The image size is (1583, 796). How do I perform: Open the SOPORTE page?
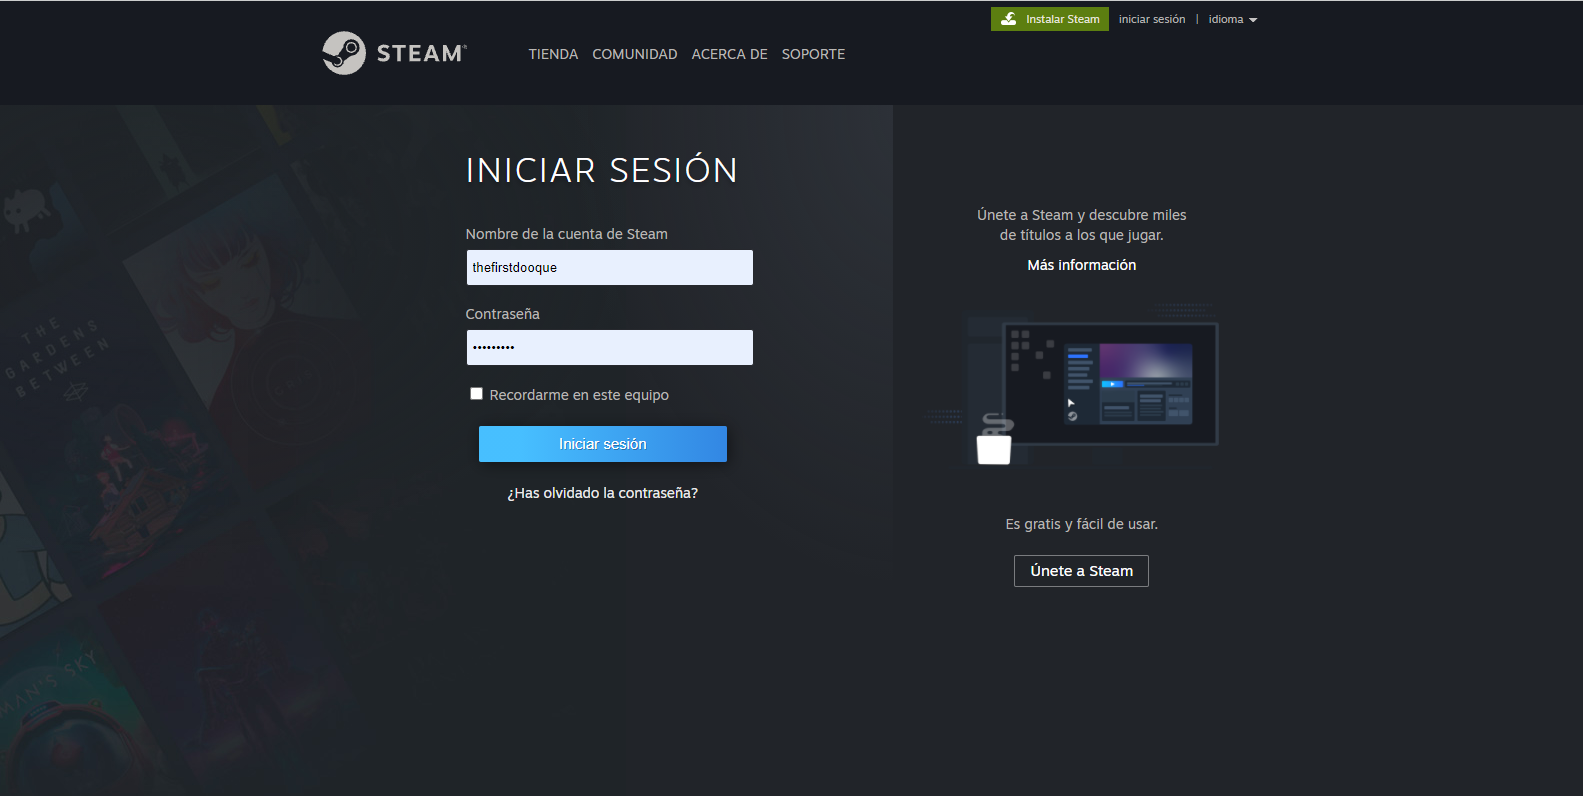(x=813, y=54)
